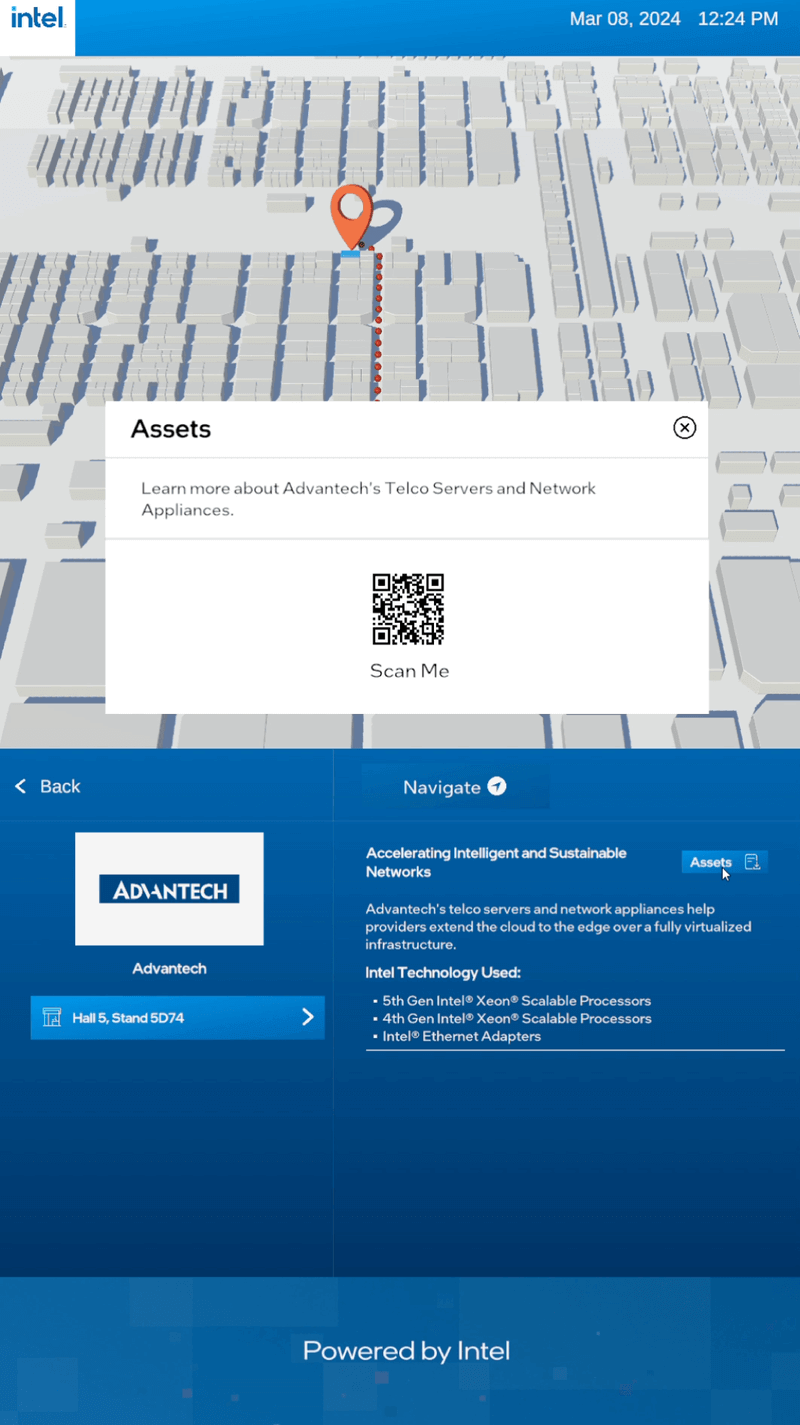Expand Hall 5 stand details with right chevron
800x1425 pixels.
307,1018
